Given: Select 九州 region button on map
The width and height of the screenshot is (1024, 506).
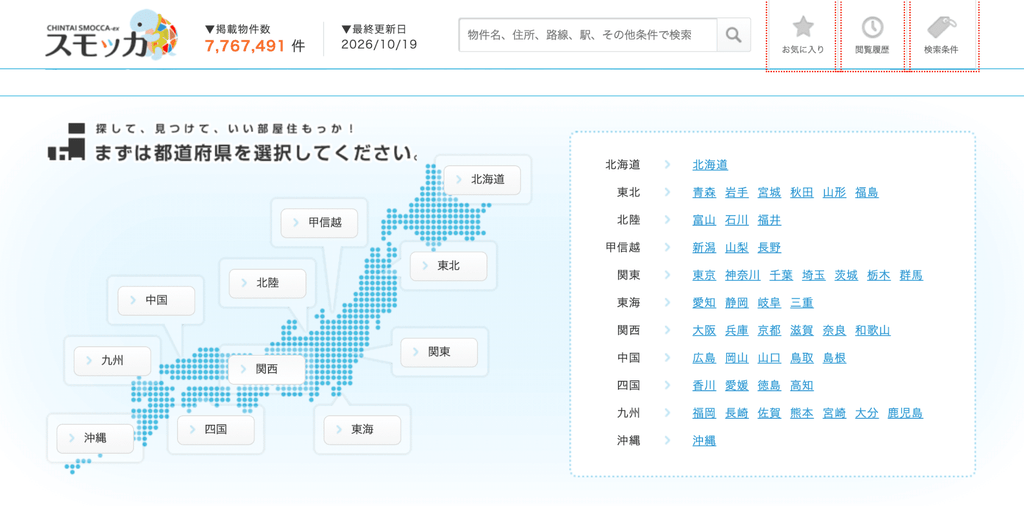Looking at the screenshot, I should [x=112, y=360].
